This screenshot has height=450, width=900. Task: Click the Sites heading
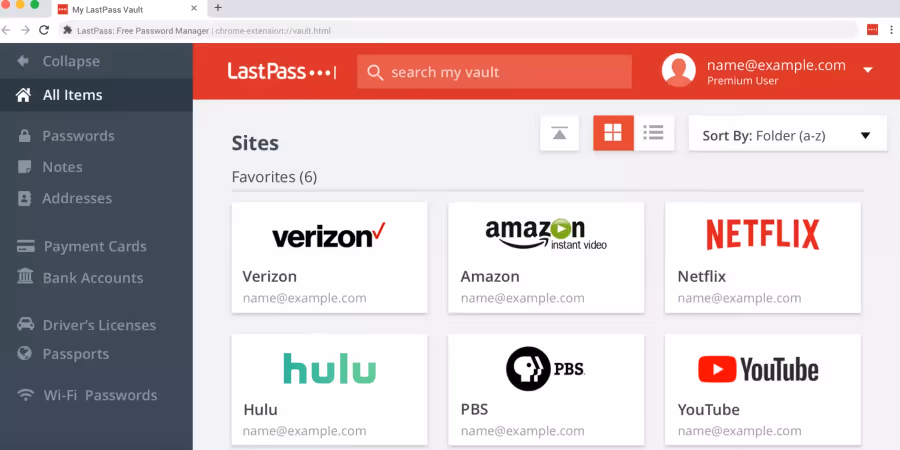coord(255,143)
